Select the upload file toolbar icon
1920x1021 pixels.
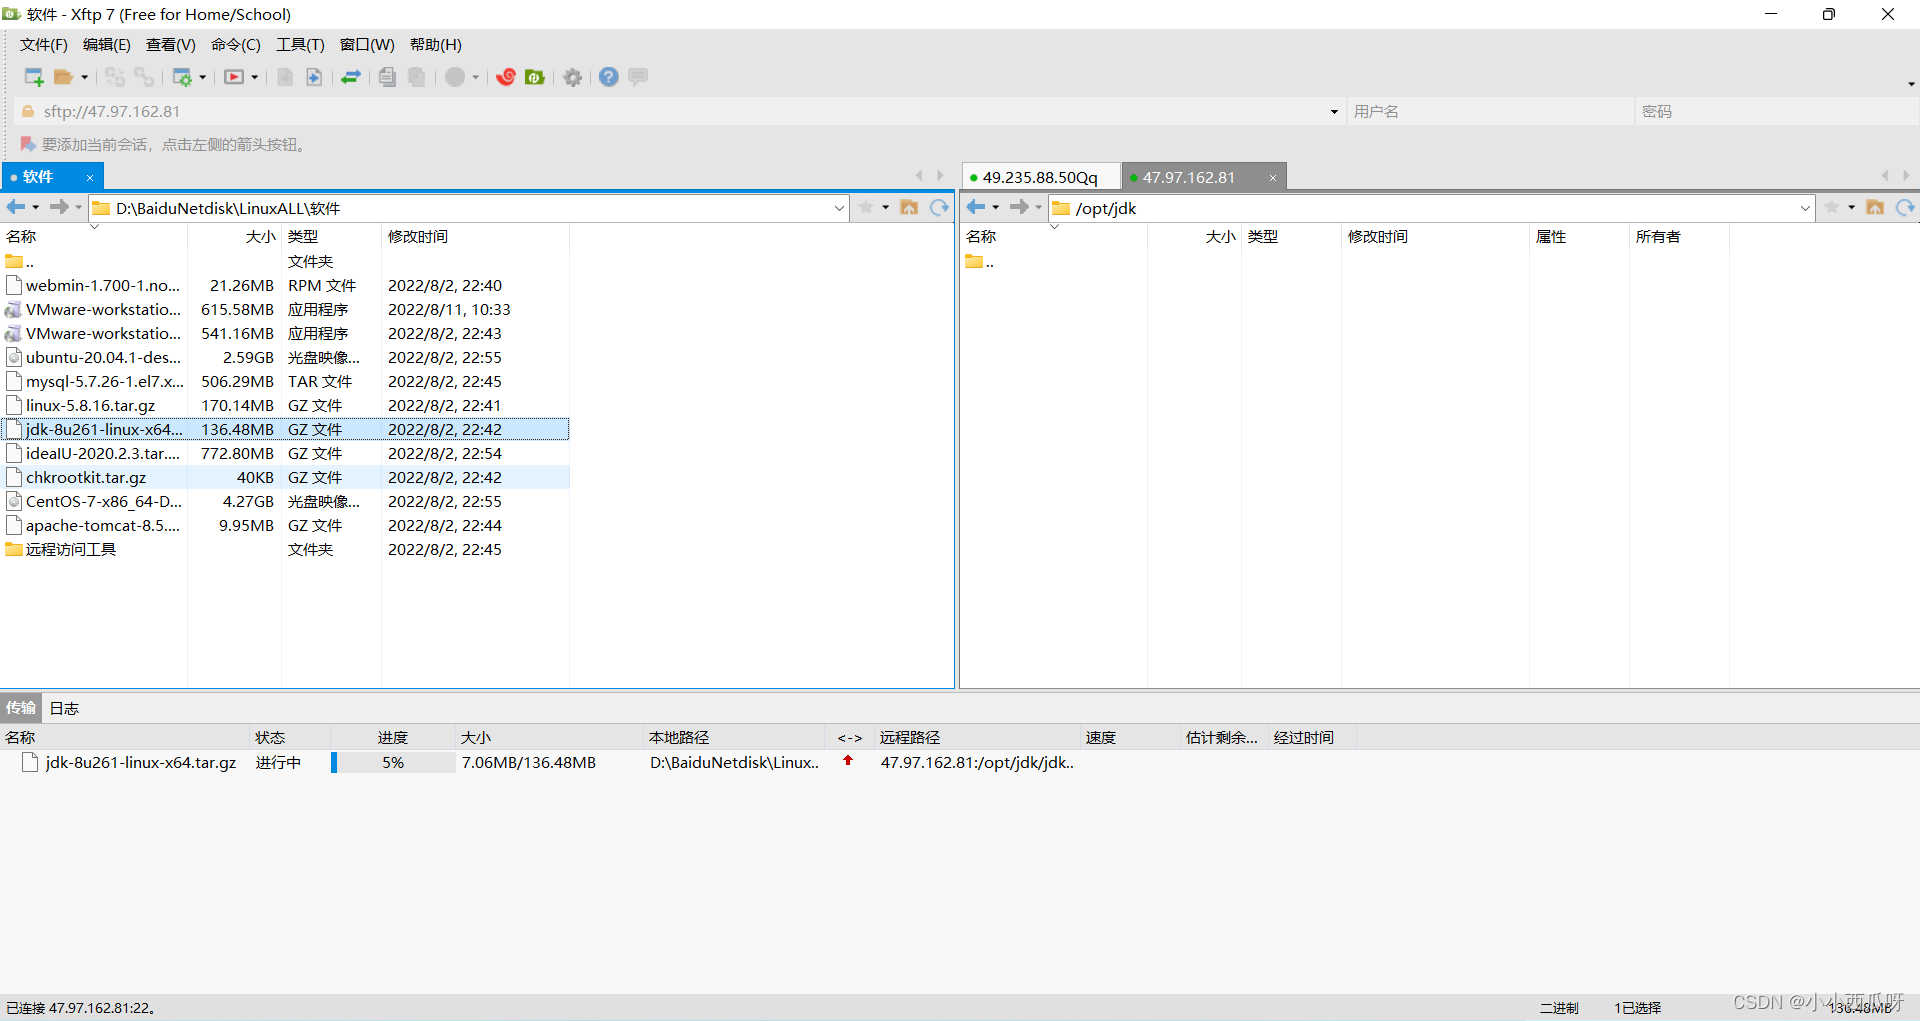pos(314,77)
